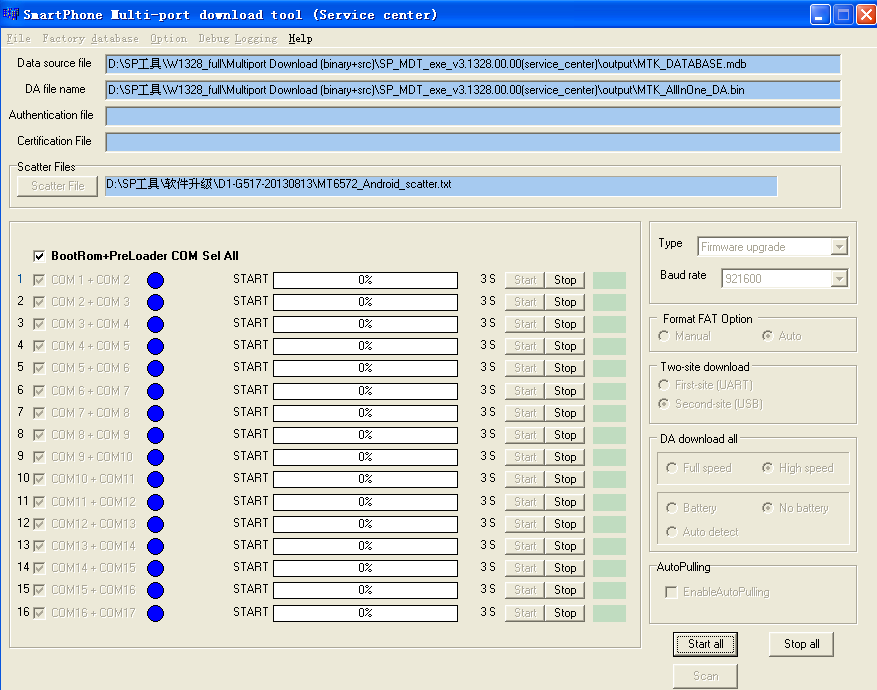This screenshot has height=690, width=877.
Task: Open the Help menu
Action: pyautogui.click(x=300, y=39)
